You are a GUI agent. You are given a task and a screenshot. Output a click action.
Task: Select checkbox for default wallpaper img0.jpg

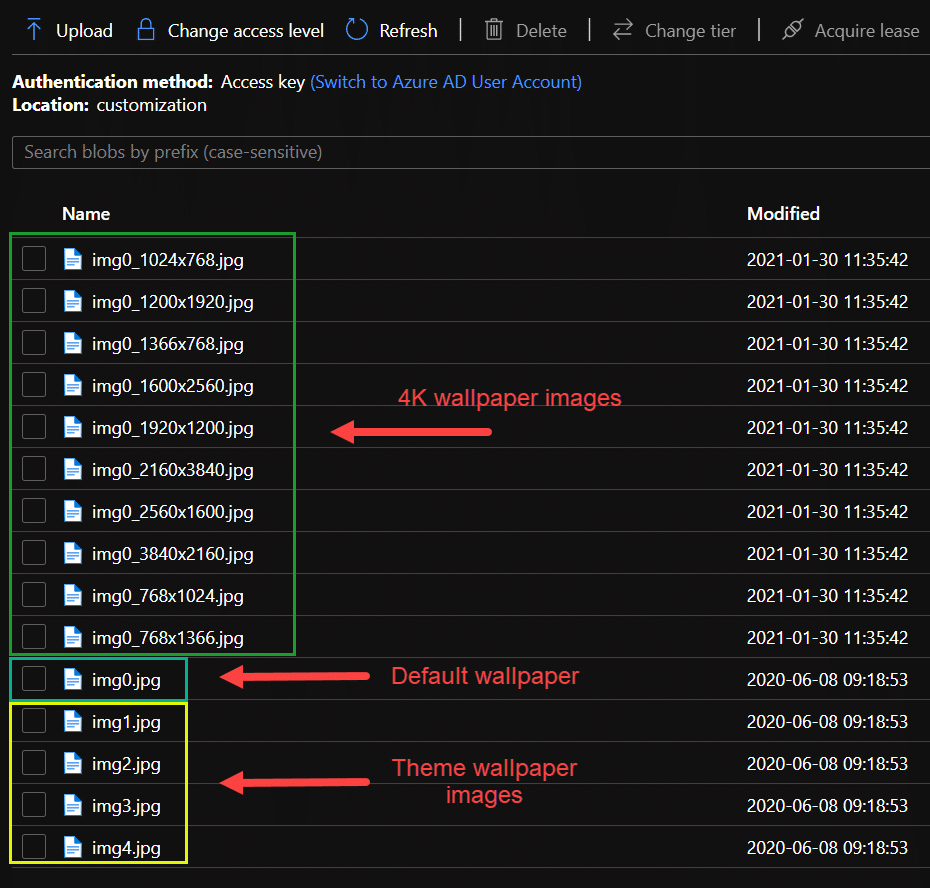(x=34, y=679)
